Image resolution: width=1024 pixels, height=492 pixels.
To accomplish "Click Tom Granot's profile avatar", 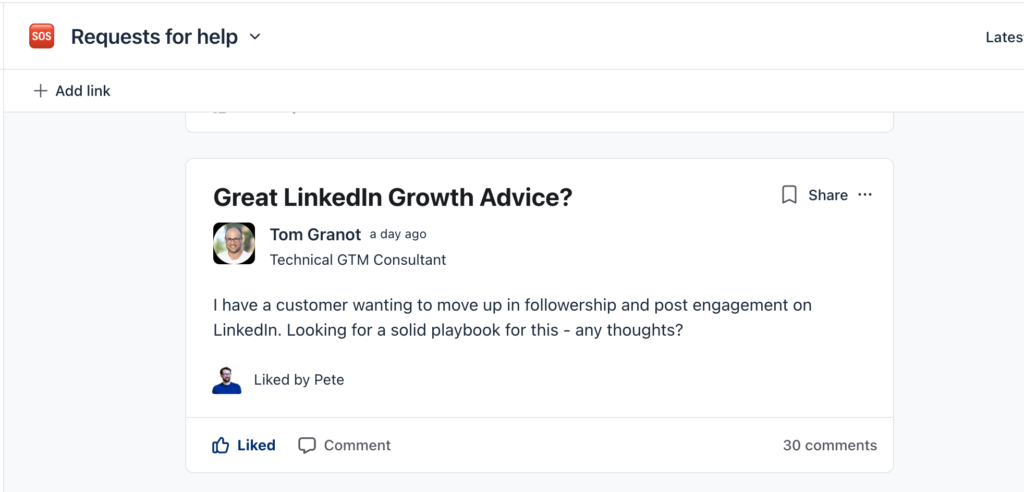I will coord(234,244).
